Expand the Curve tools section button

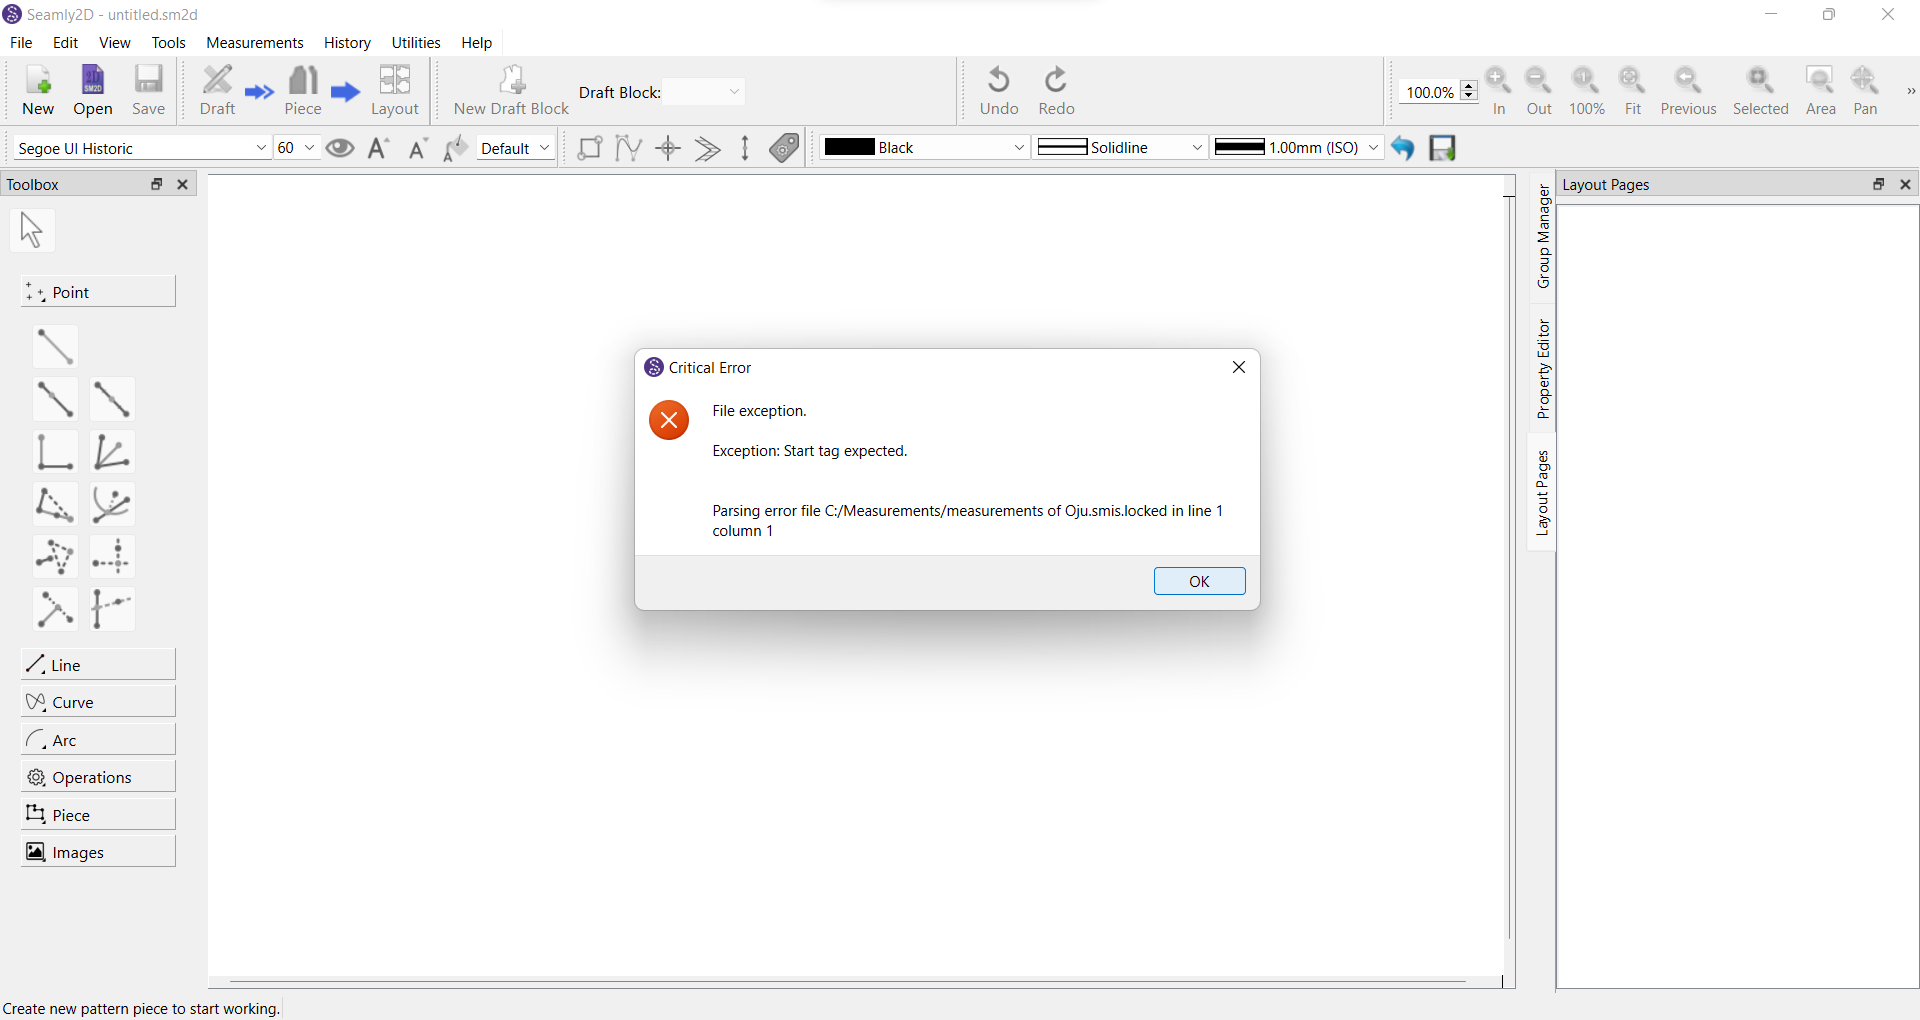(x=98, y=702)
